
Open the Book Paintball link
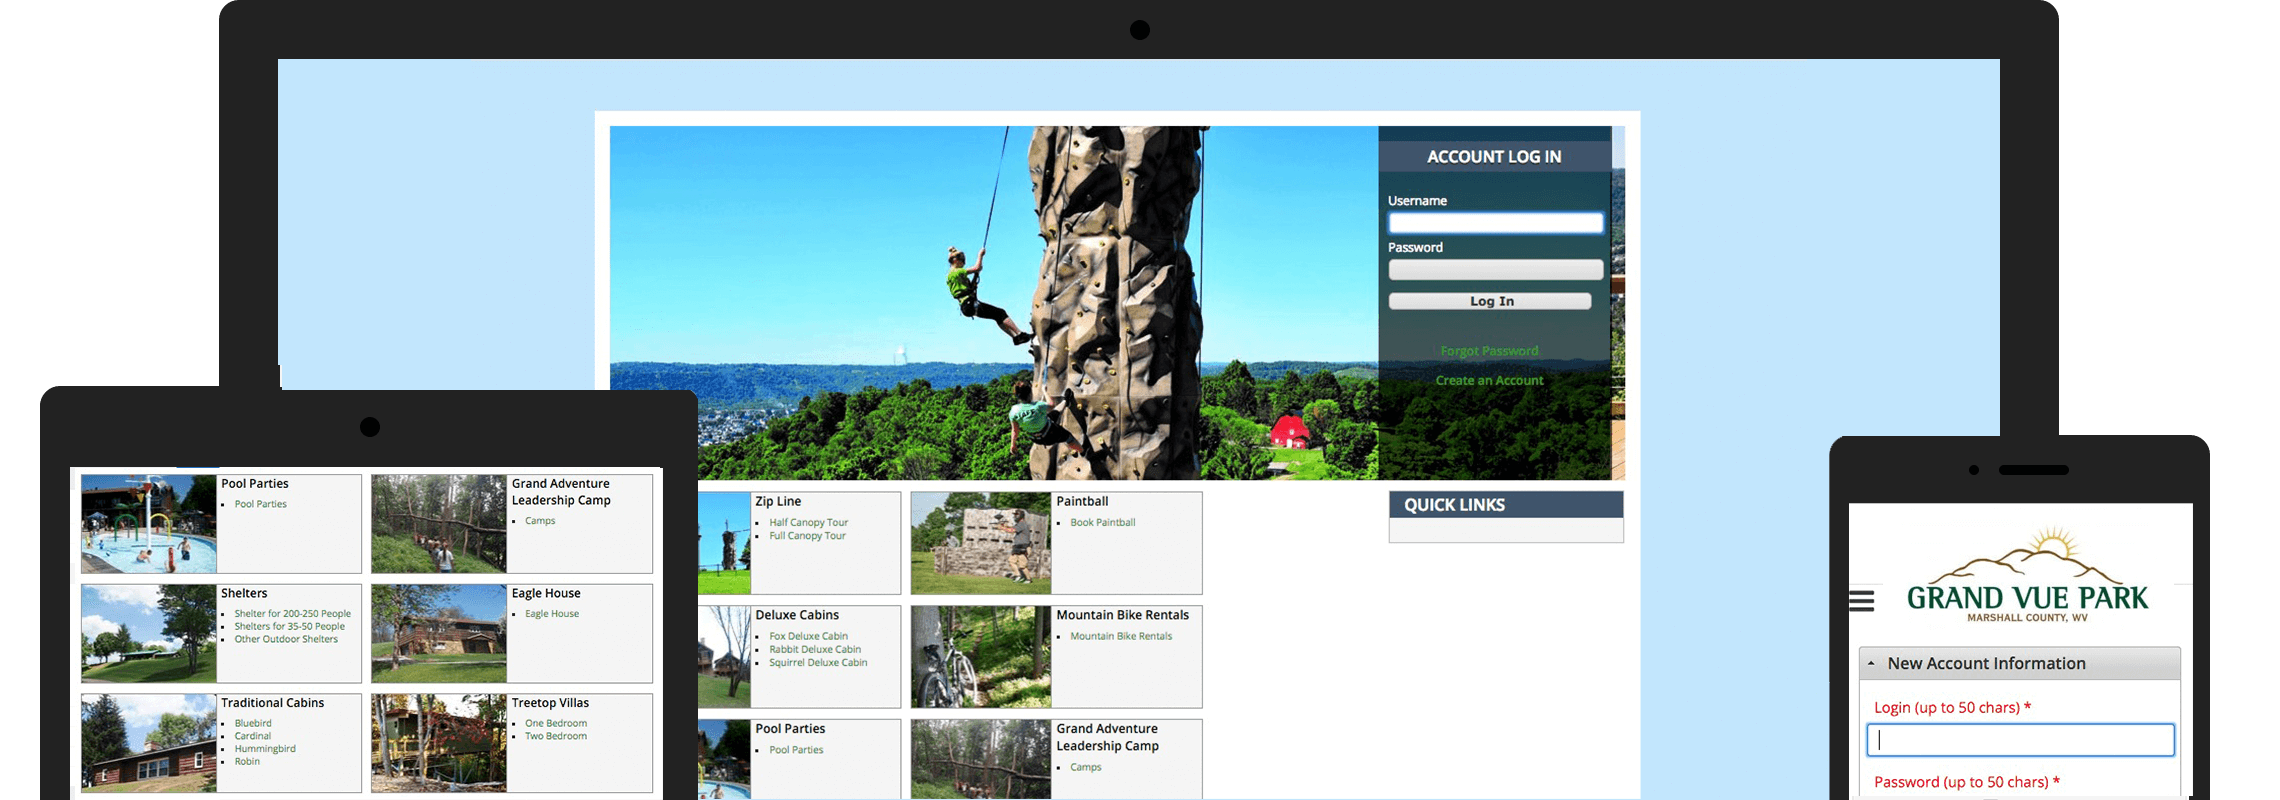(1102, 523)
